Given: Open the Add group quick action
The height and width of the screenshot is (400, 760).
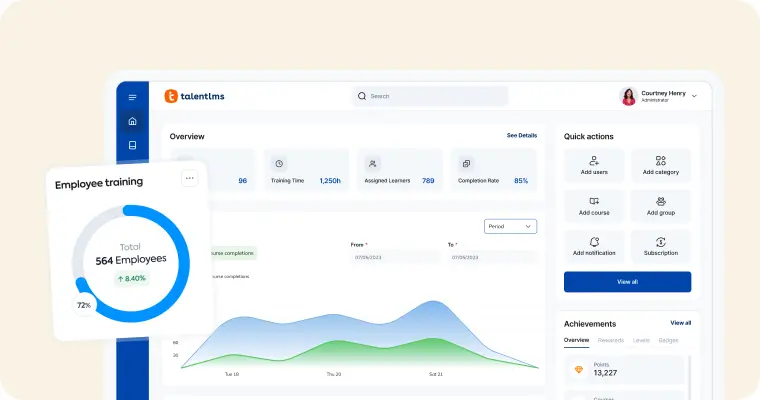Looking at the screenshot, I should [660, 201].
